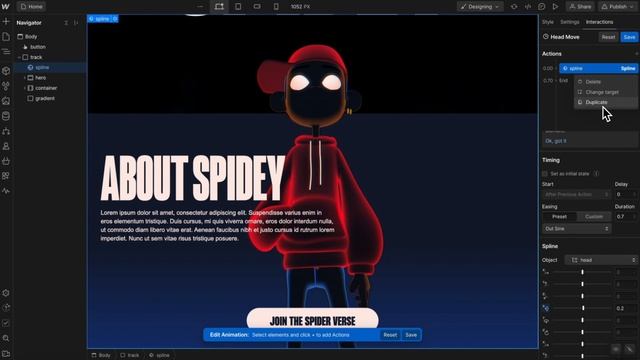Collapse the track tree node arrow
The height and width of the screenshot is (360, 640).
coord(19,58)
